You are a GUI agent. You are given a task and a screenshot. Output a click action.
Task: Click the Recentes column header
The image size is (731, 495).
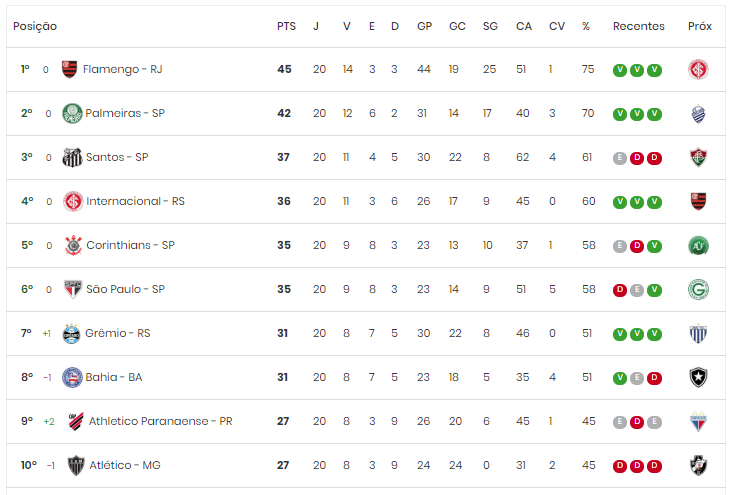pyautogui.click(x=638, y=26)
